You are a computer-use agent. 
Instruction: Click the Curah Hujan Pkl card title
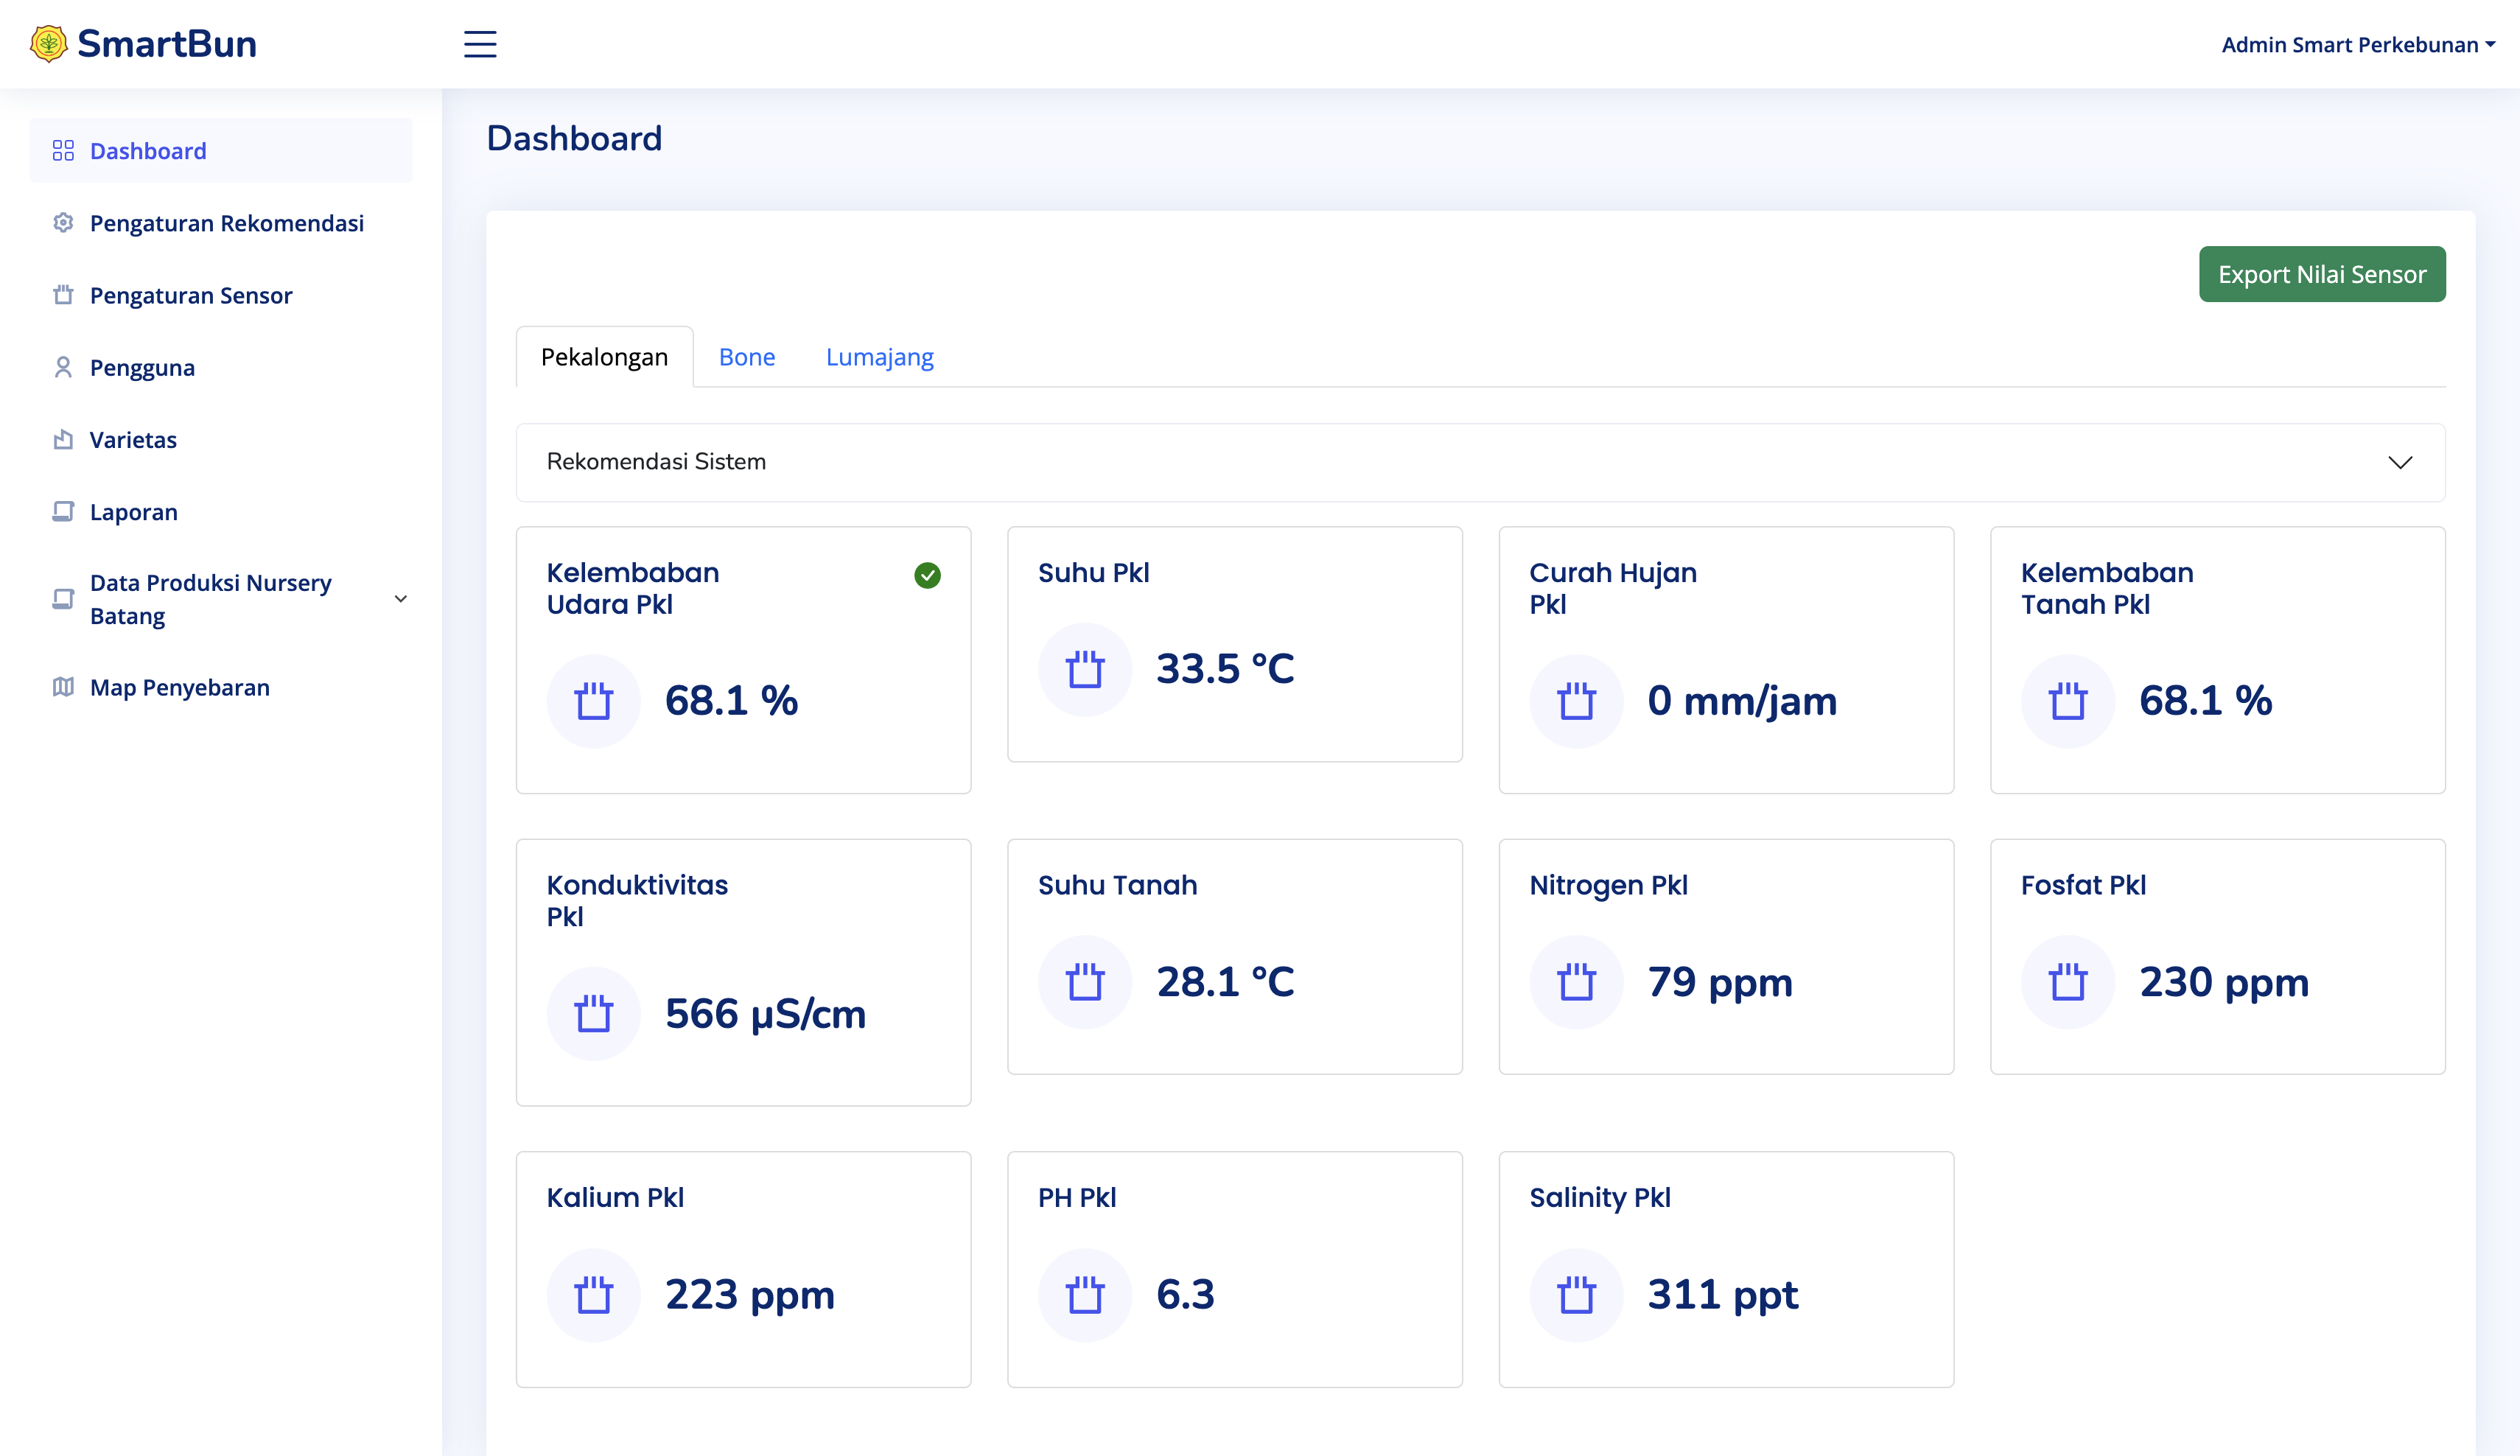pos(1613,589)
